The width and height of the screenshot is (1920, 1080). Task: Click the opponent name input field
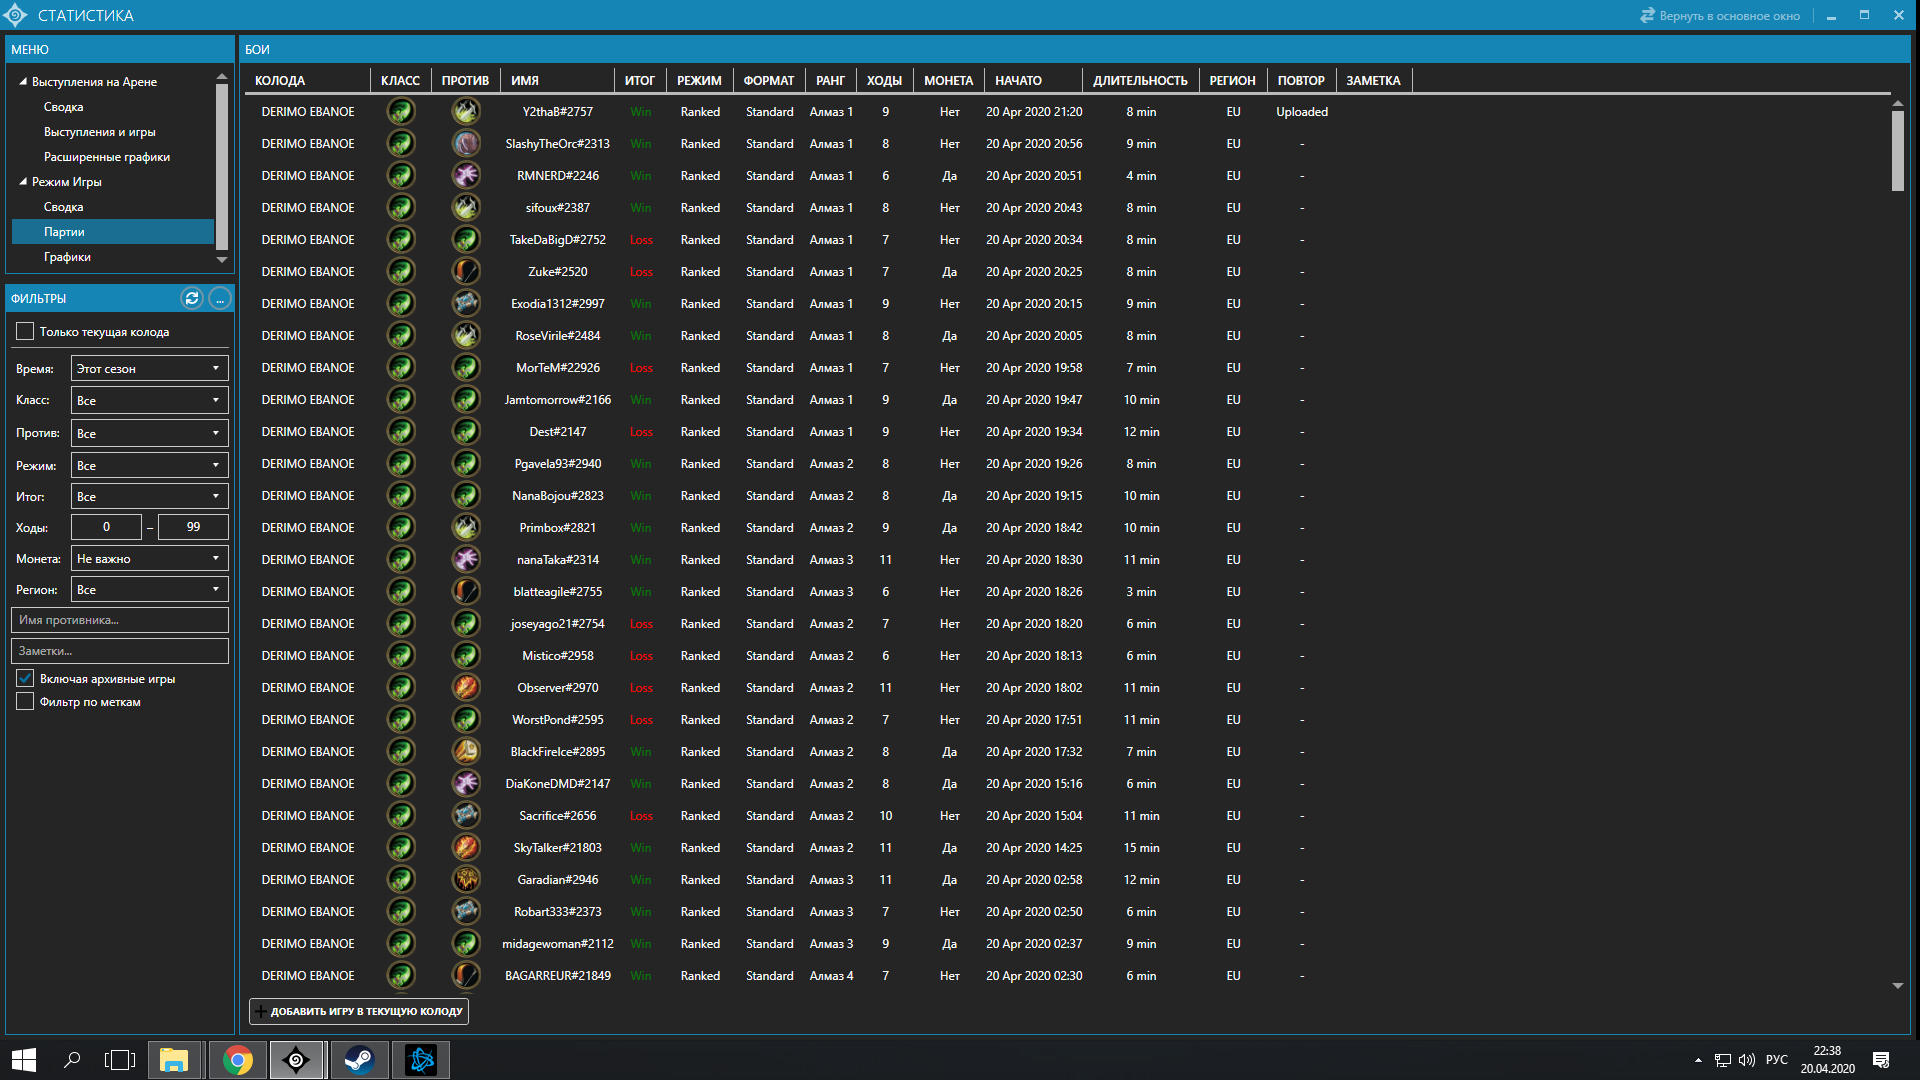120,620
